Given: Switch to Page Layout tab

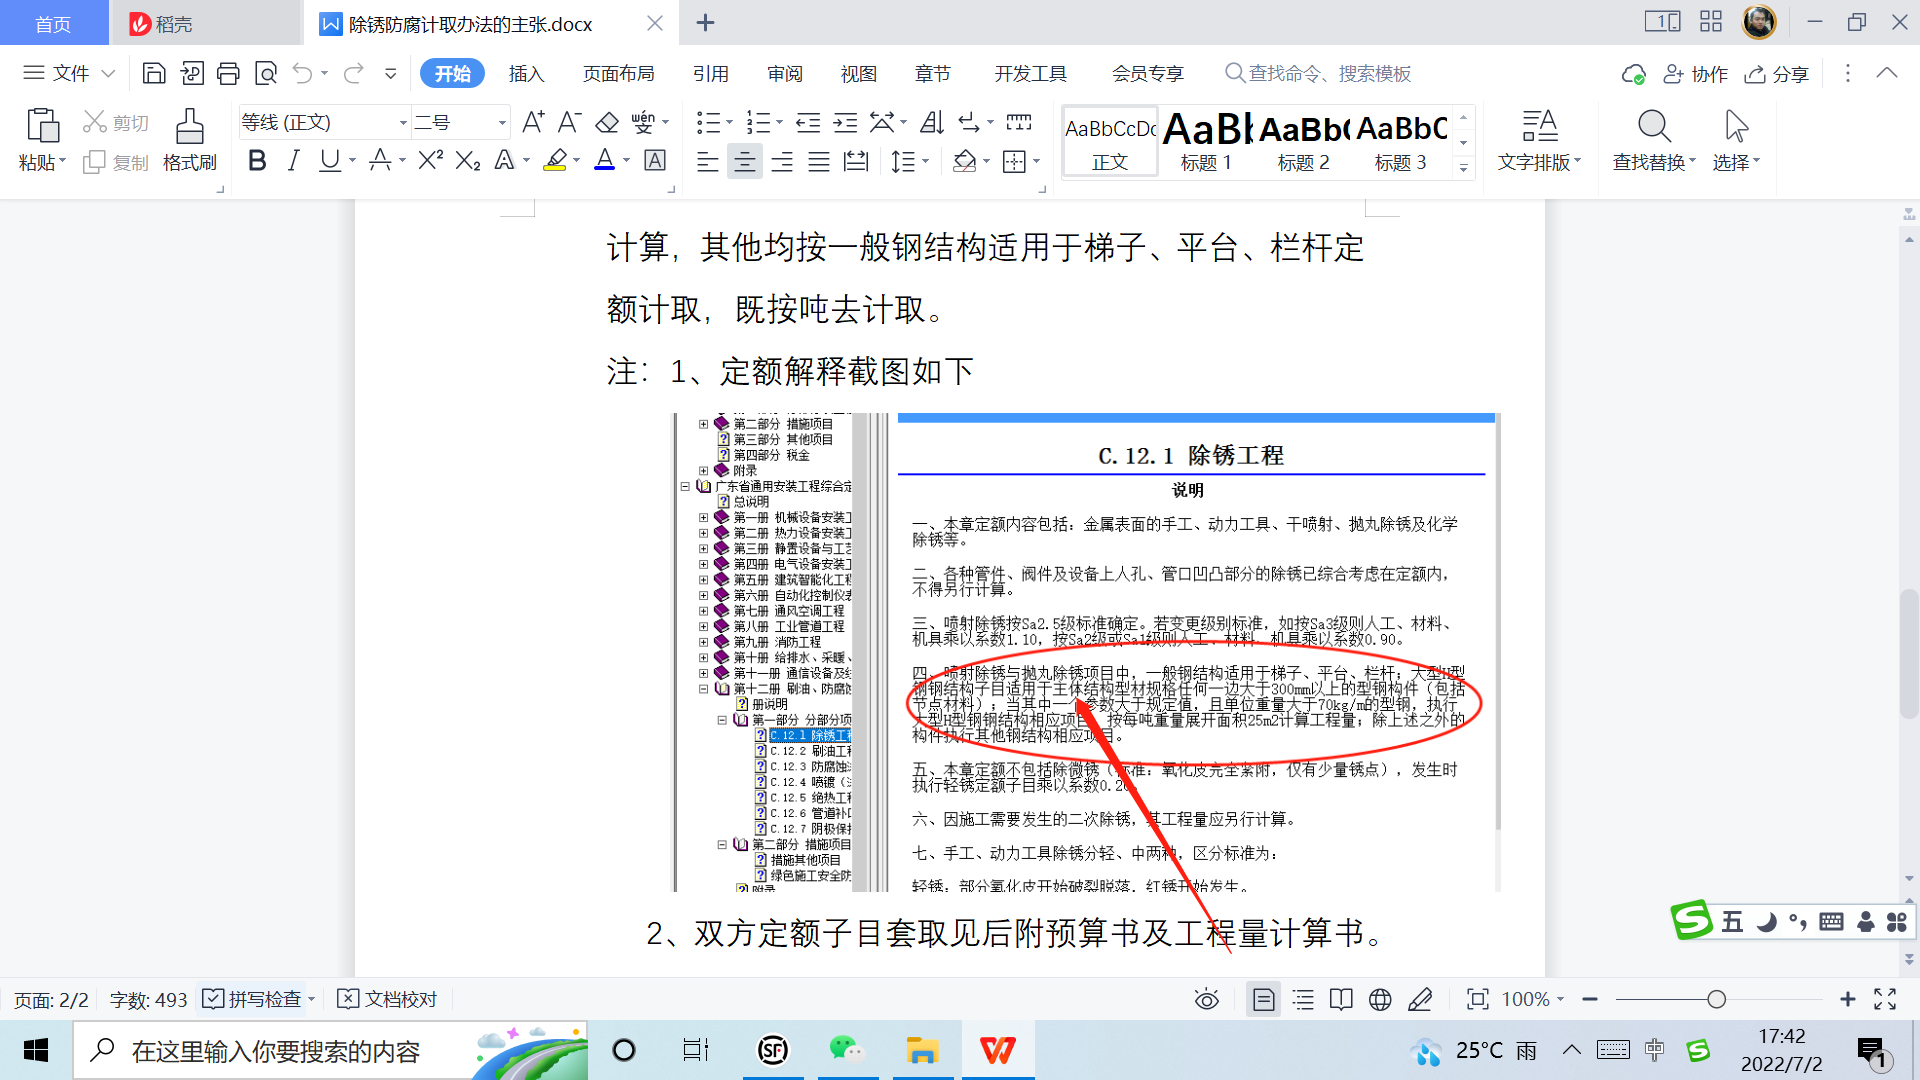Looking at the screenshot, I should point(619,74).
